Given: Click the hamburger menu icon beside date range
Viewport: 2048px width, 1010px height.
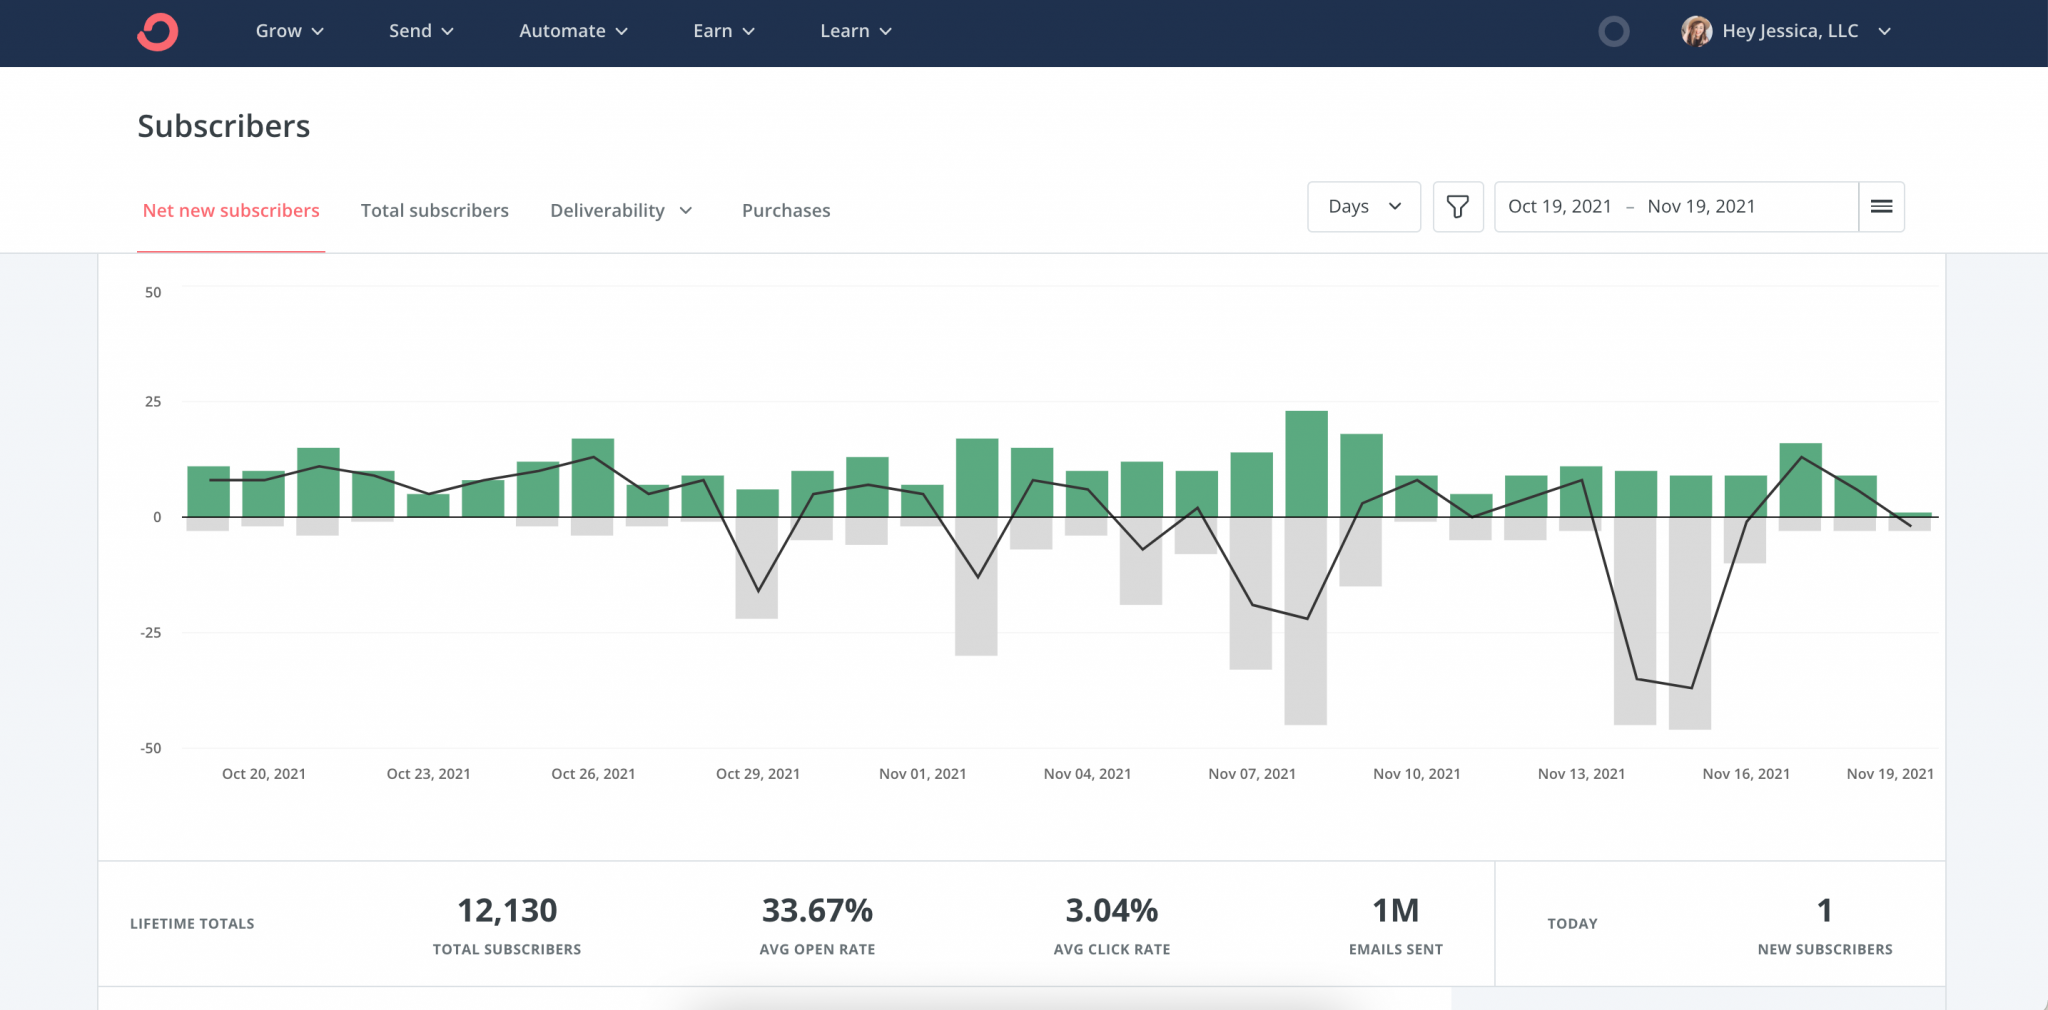Looking at the screenshot, I should (x=1882, y=206).
